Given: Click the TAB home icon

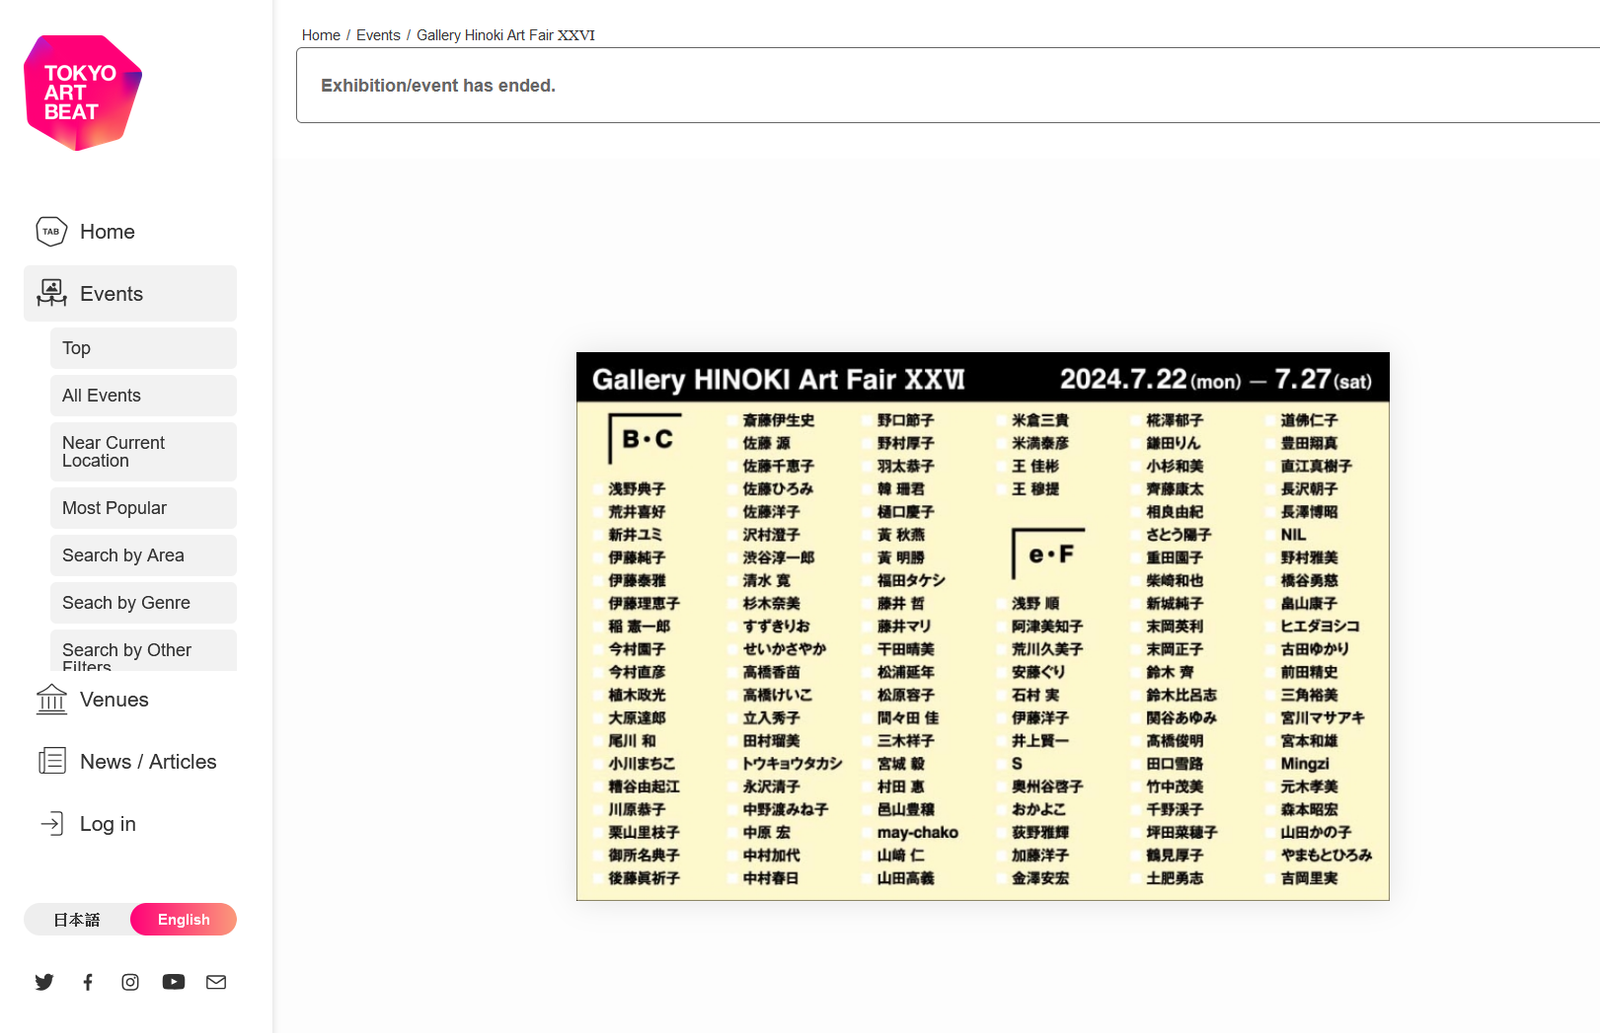Looking at the screenshot, I should click(51, 231).
